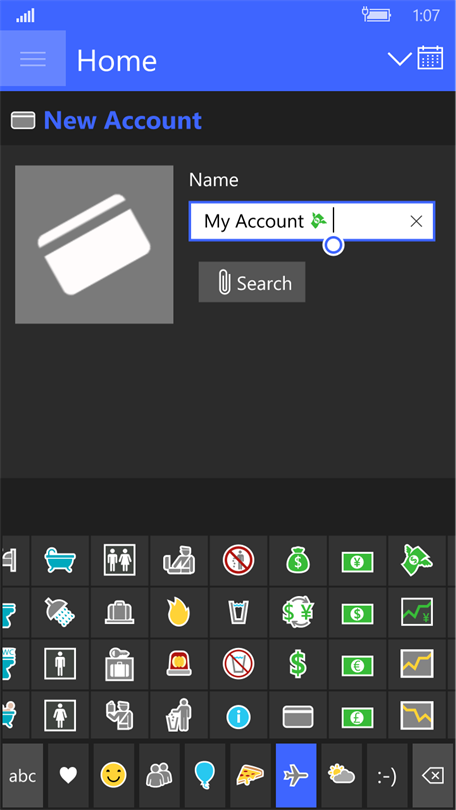456x810 pixels.
Task: Insert the bathtub emoji
Action: click(60, 560)
